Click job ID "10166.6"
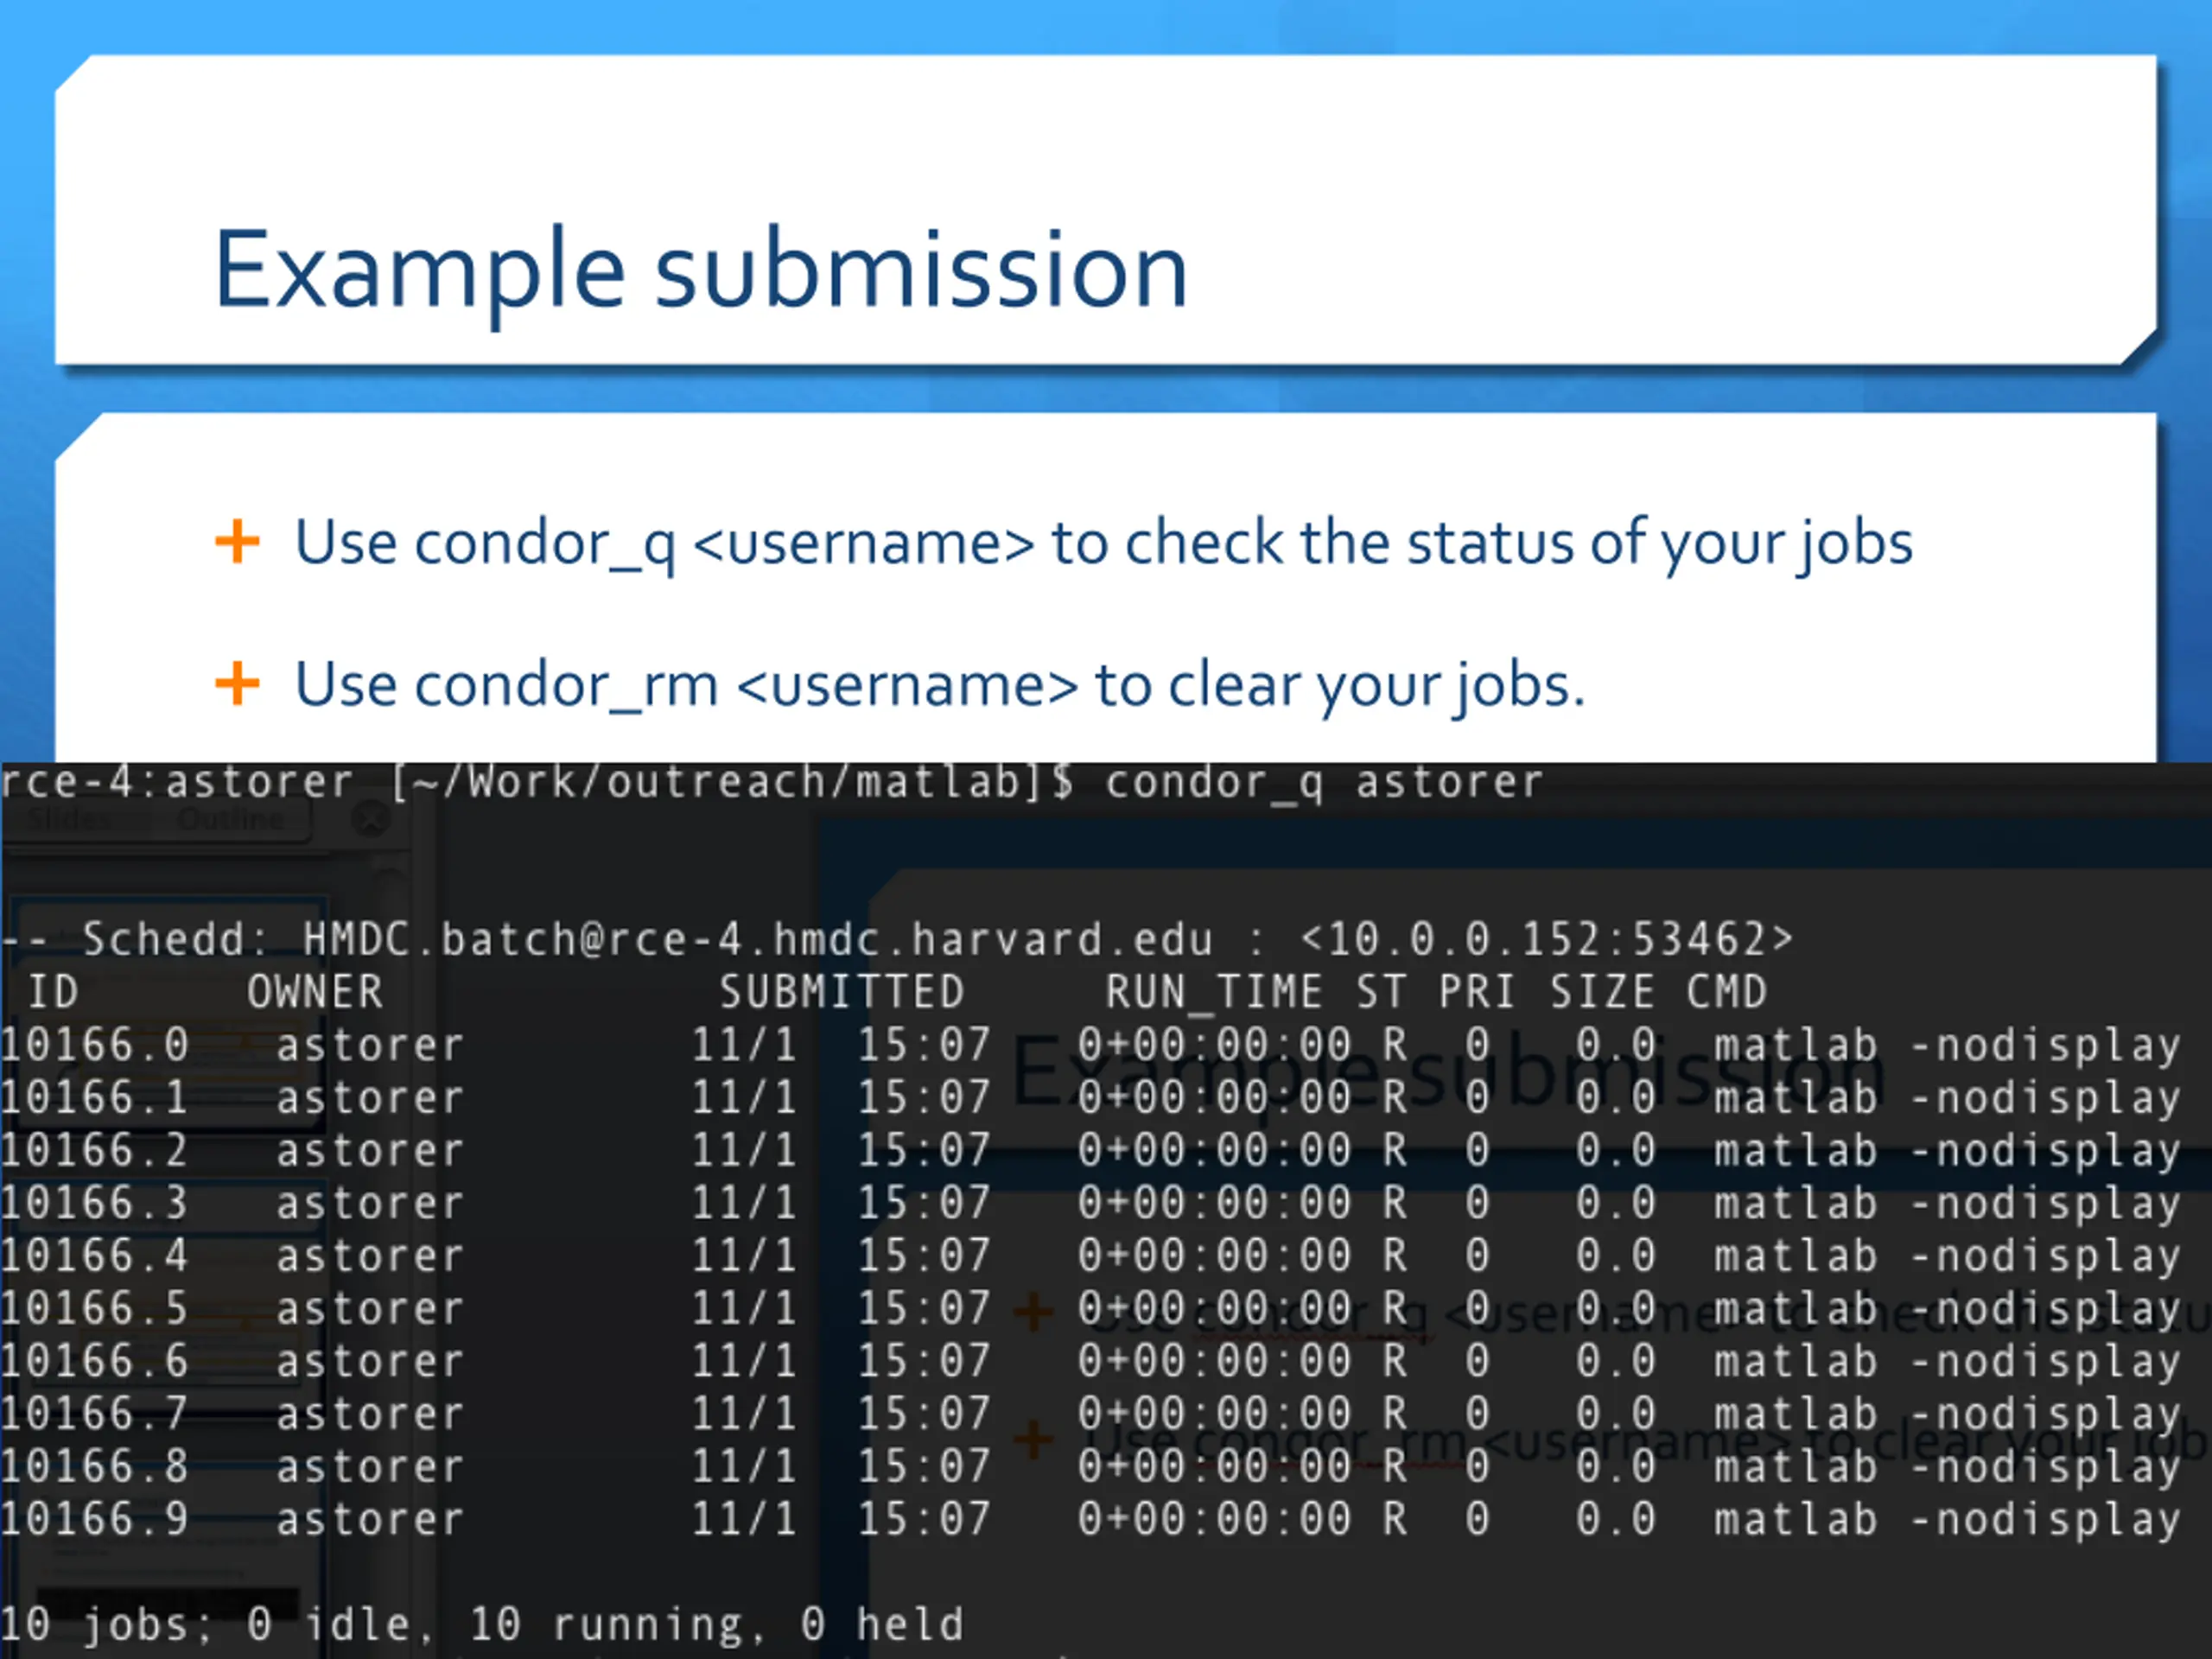Image resolution: width=2212 pixels, height=1659 pixels. (x=94, y=1362)
